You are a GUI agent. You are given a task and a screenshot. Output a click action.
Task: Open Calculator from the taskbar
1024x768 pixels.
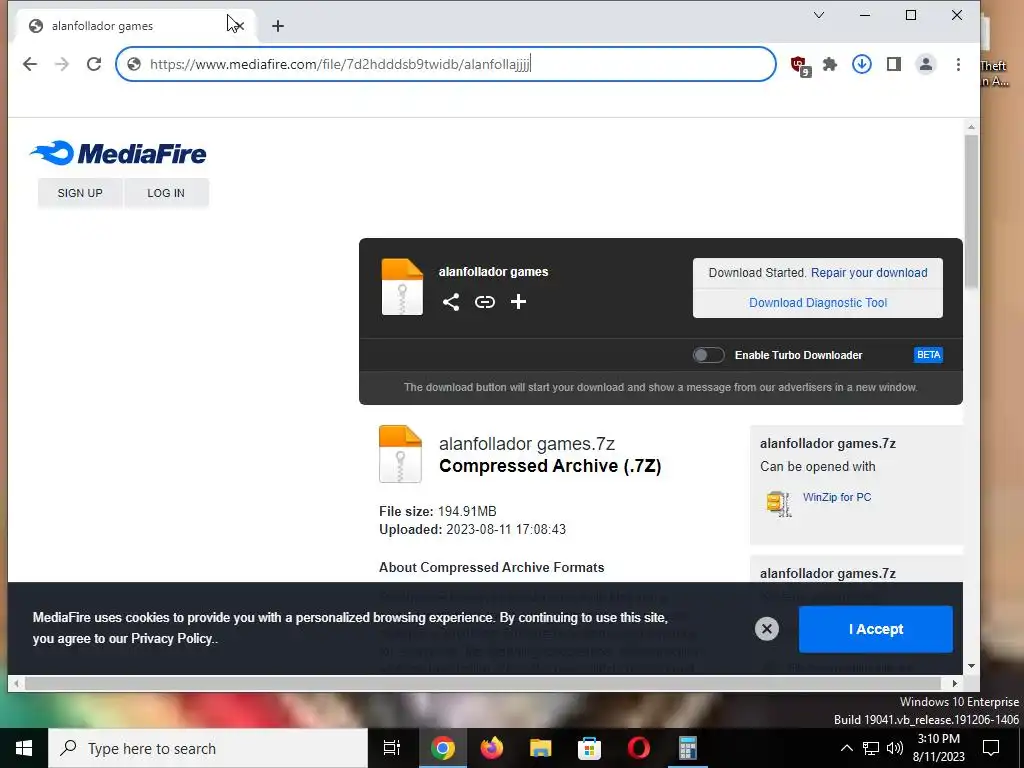tap(688, 748)
